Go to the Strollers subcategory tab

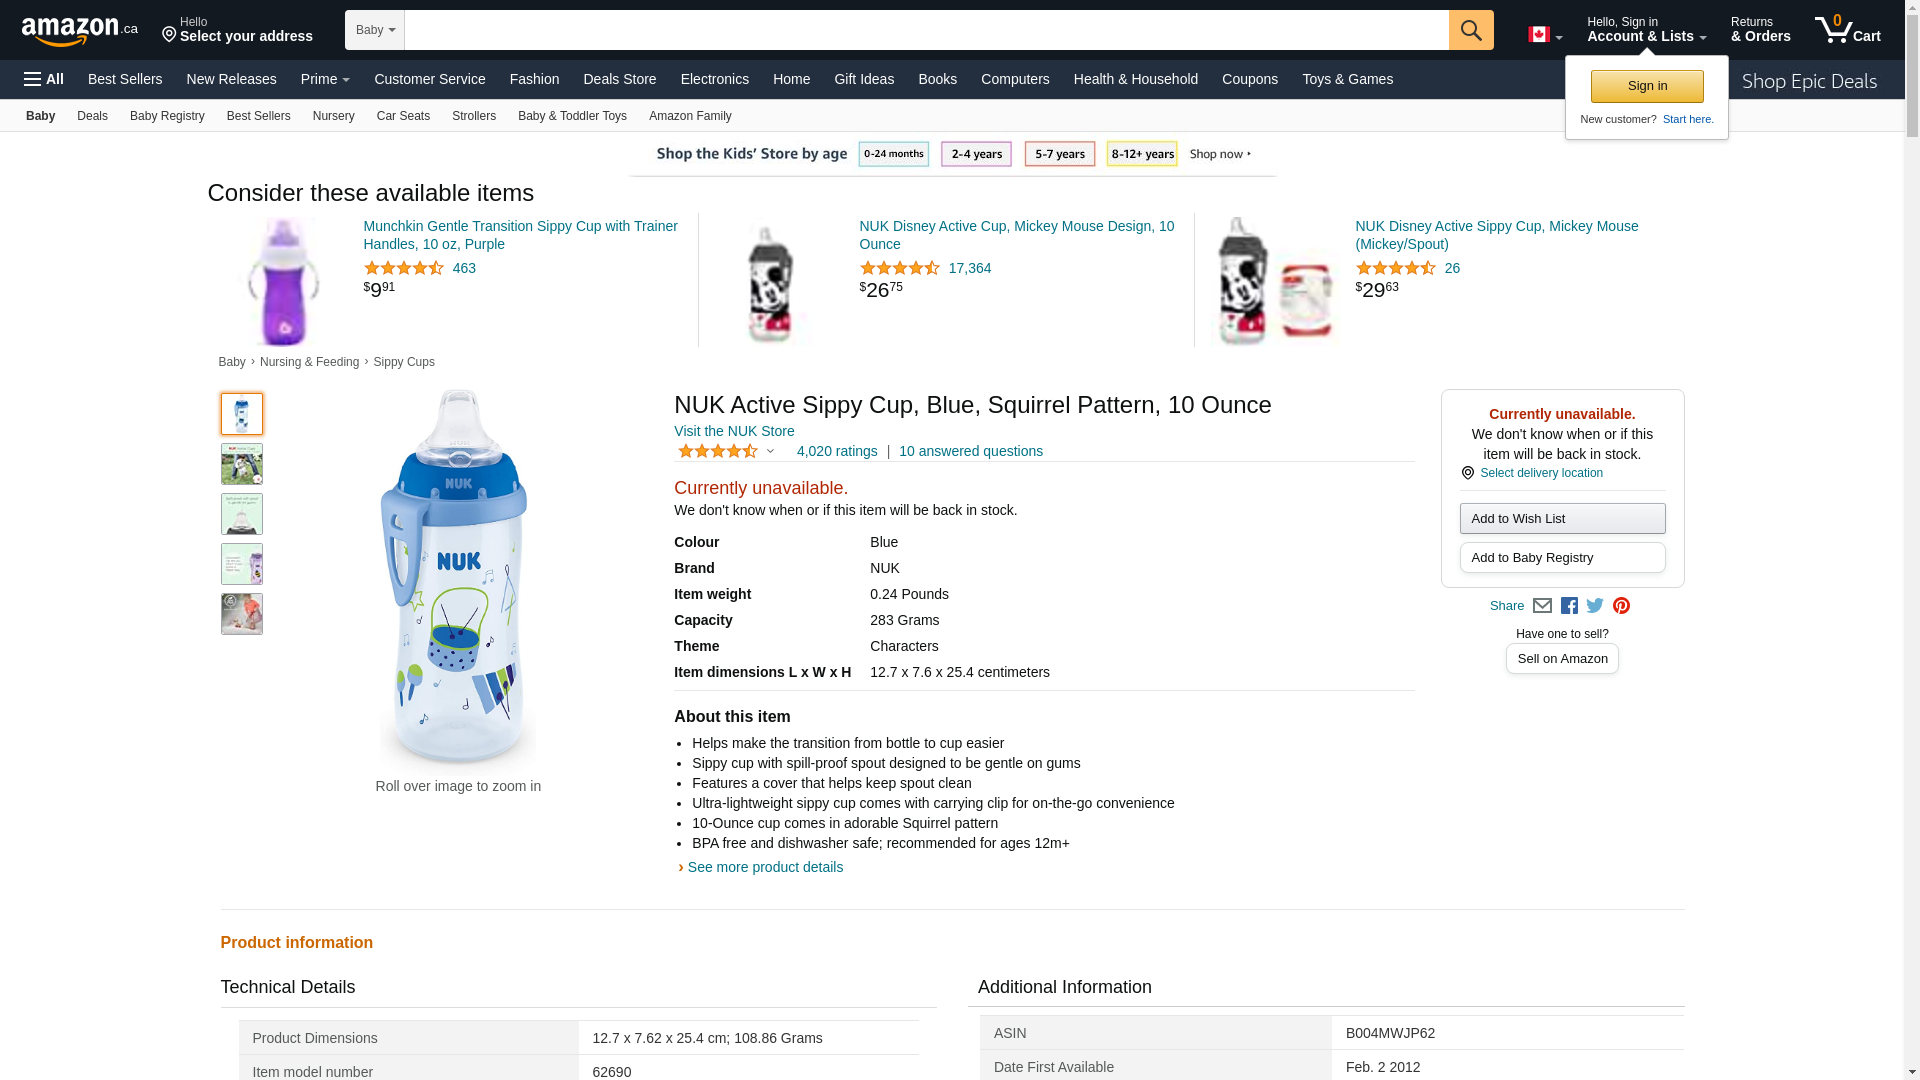473,116
